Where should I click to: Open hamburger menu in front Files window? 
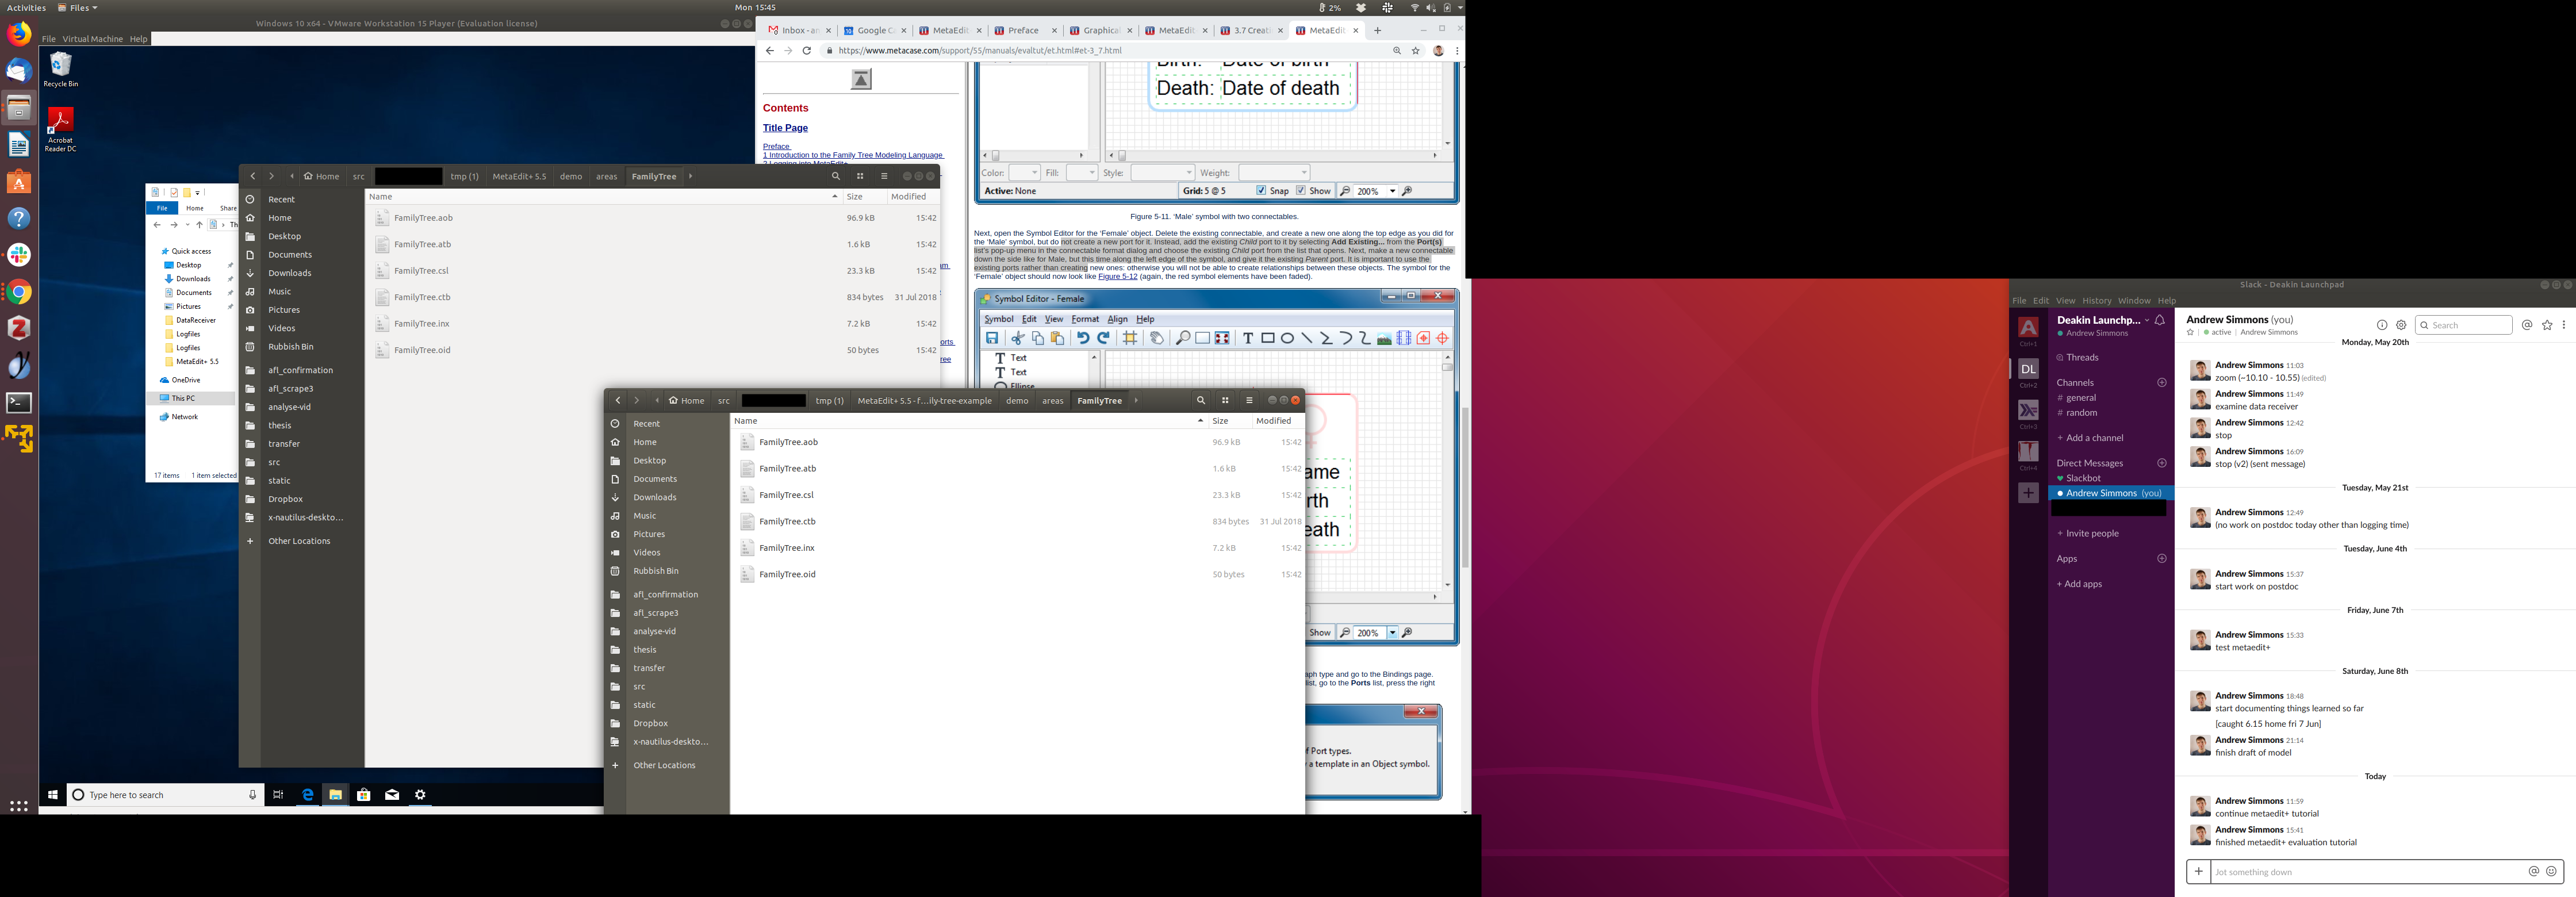[x=1249, y=401]
